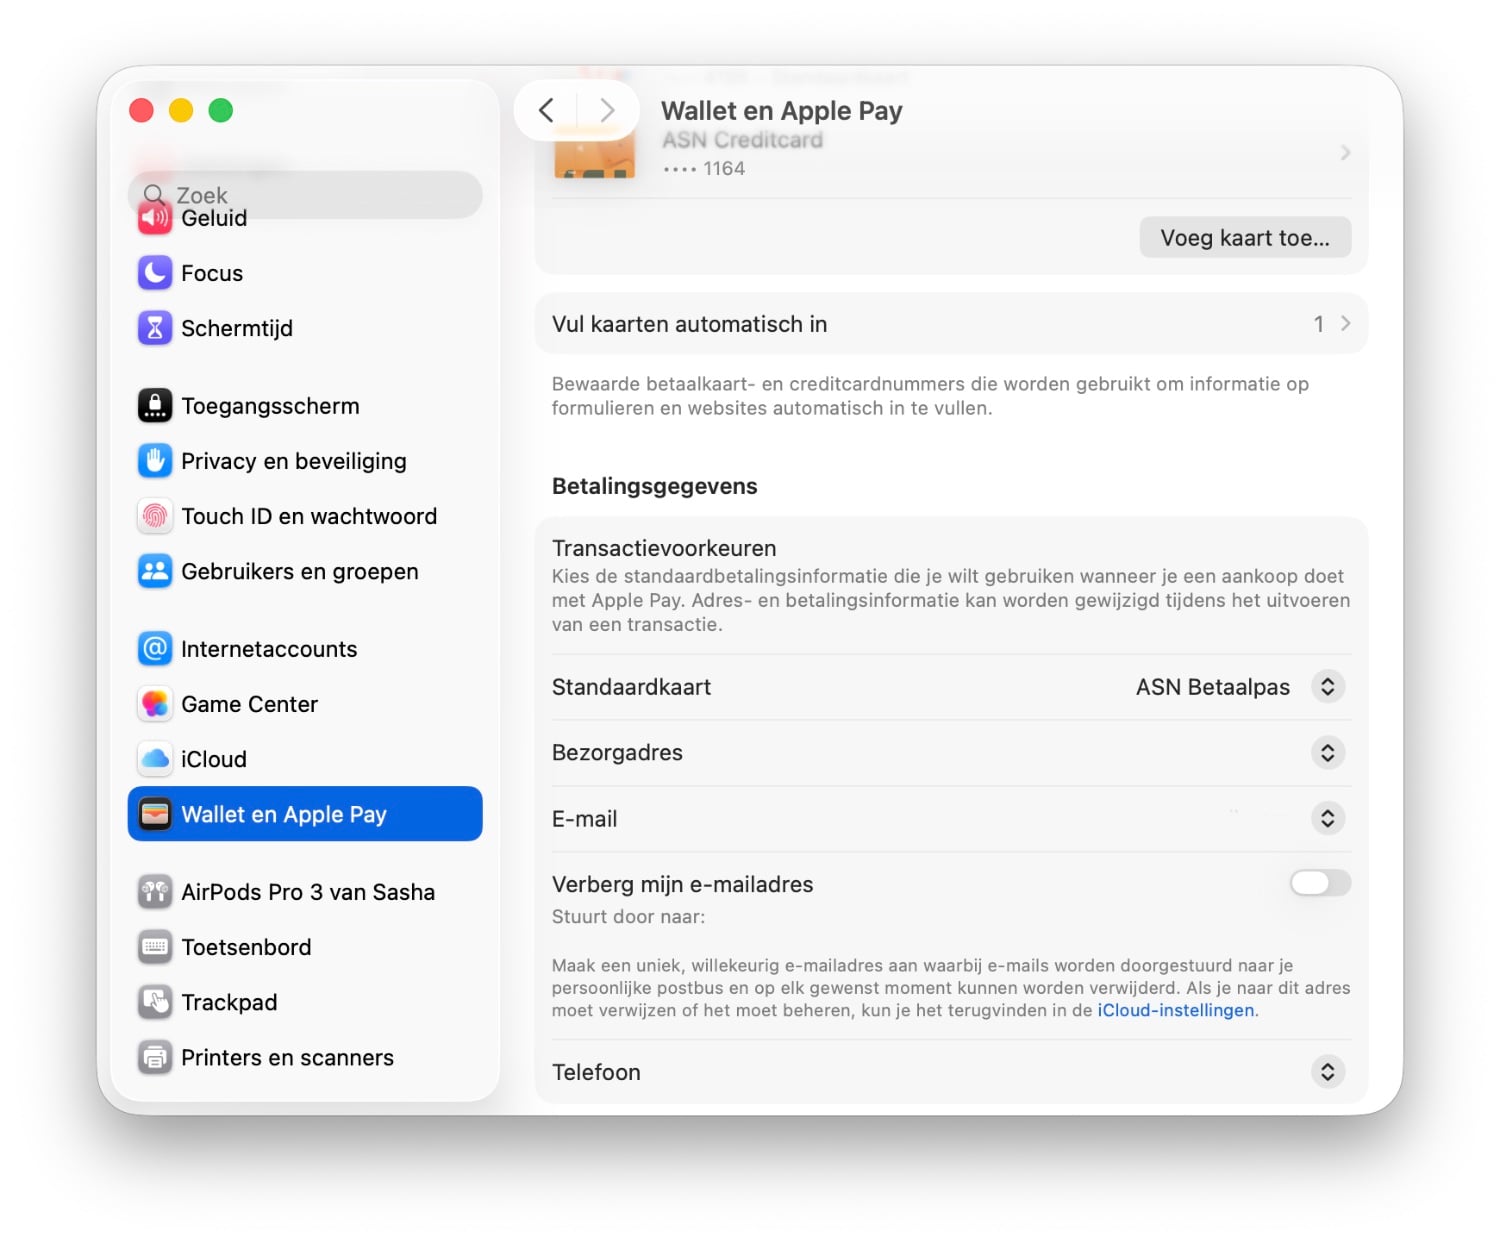The width and height of the screenshot is (1500, 1243).
Task: Click Voeg kaart toe button
Action: pos(1245,238)
